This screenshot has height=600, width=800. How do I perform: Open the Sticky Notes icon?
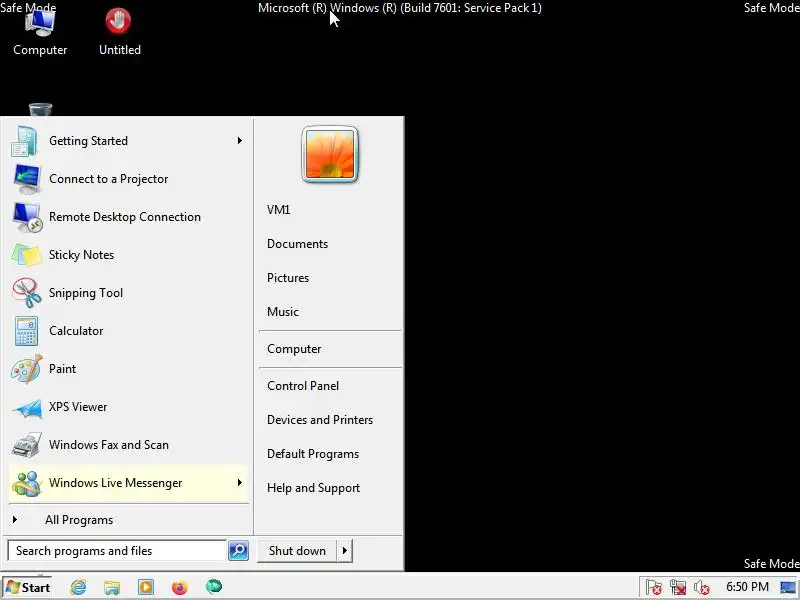point(26,255)
